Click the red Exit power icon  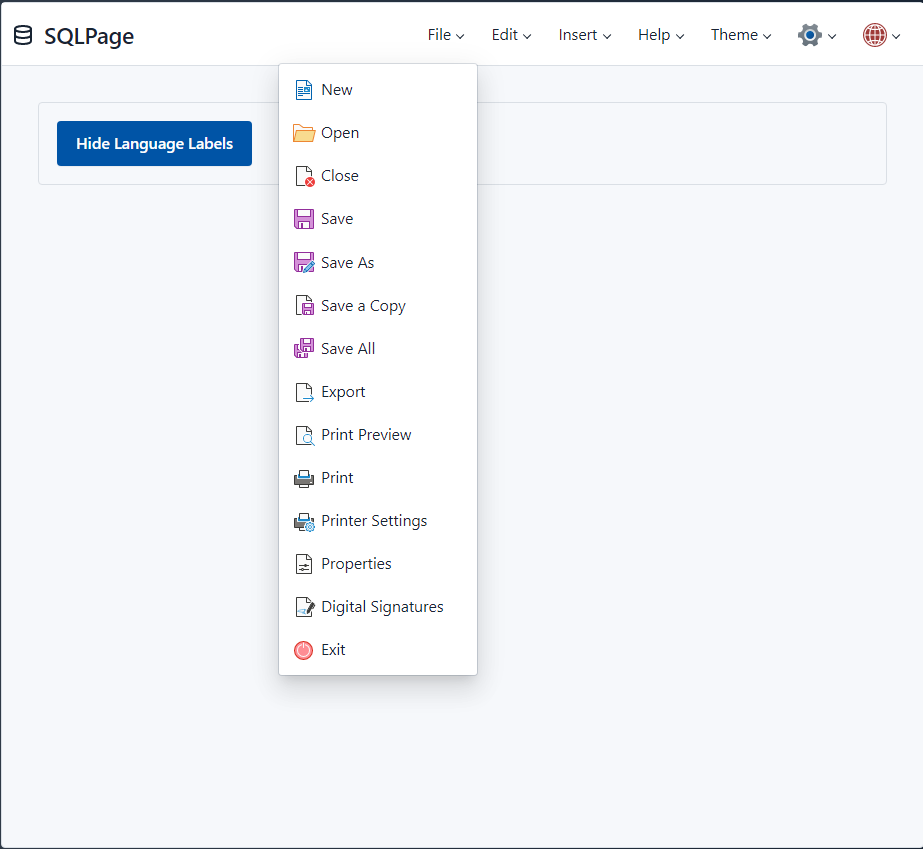(304, 650)
